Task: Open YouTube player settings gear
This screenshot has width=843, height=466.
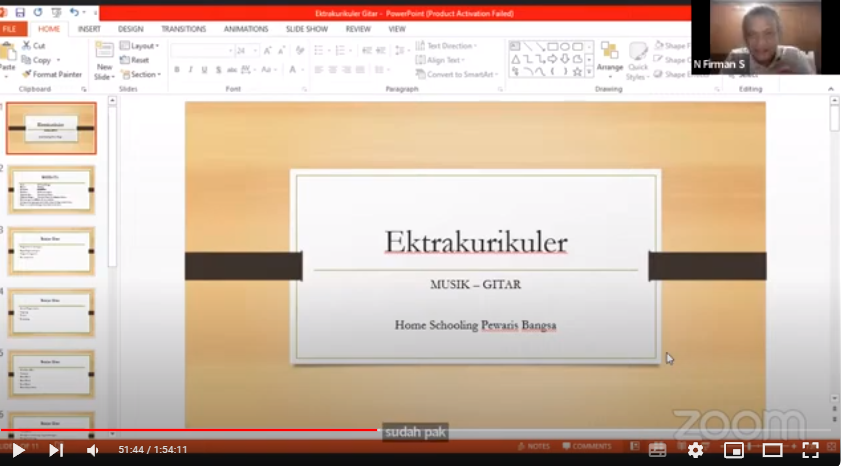Action: click(x=695, y=450)
